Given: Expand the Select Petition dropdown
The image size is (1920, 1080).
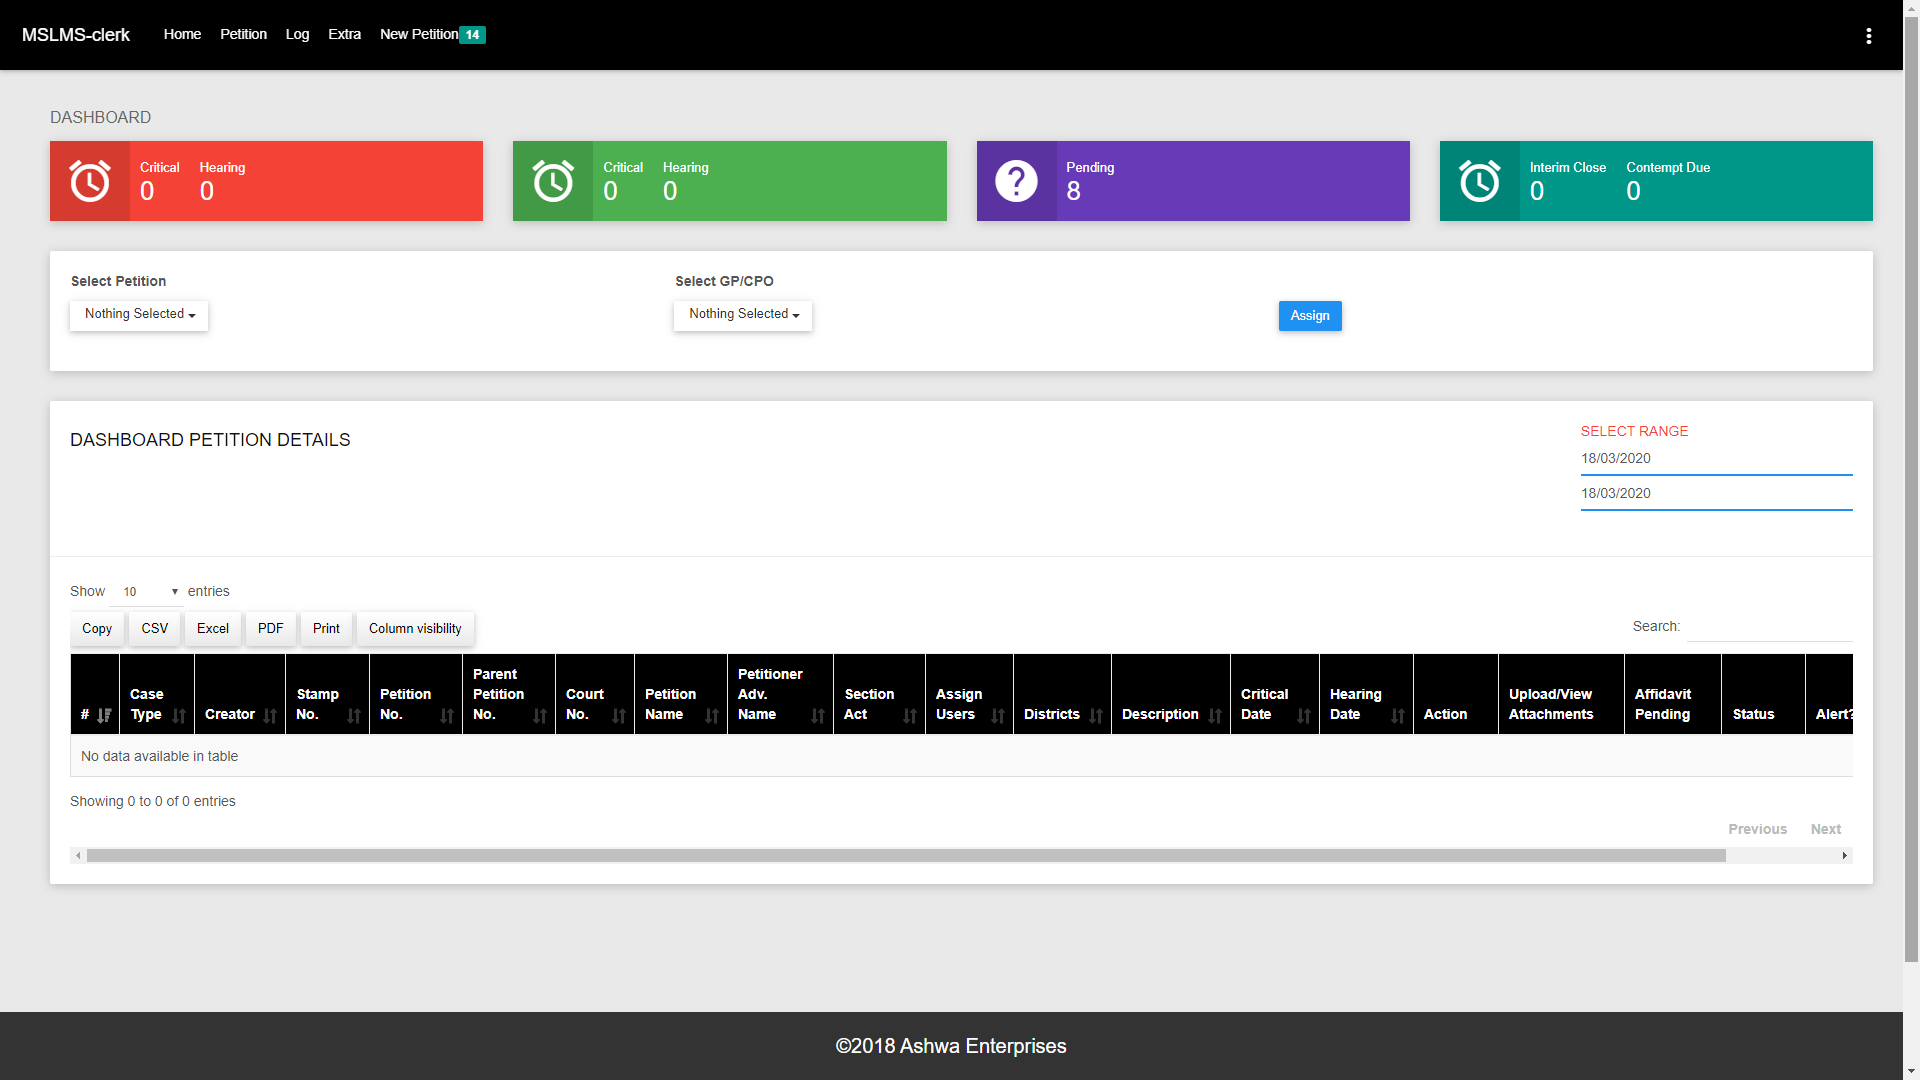Looking at the screenshot, I should 139,315.
